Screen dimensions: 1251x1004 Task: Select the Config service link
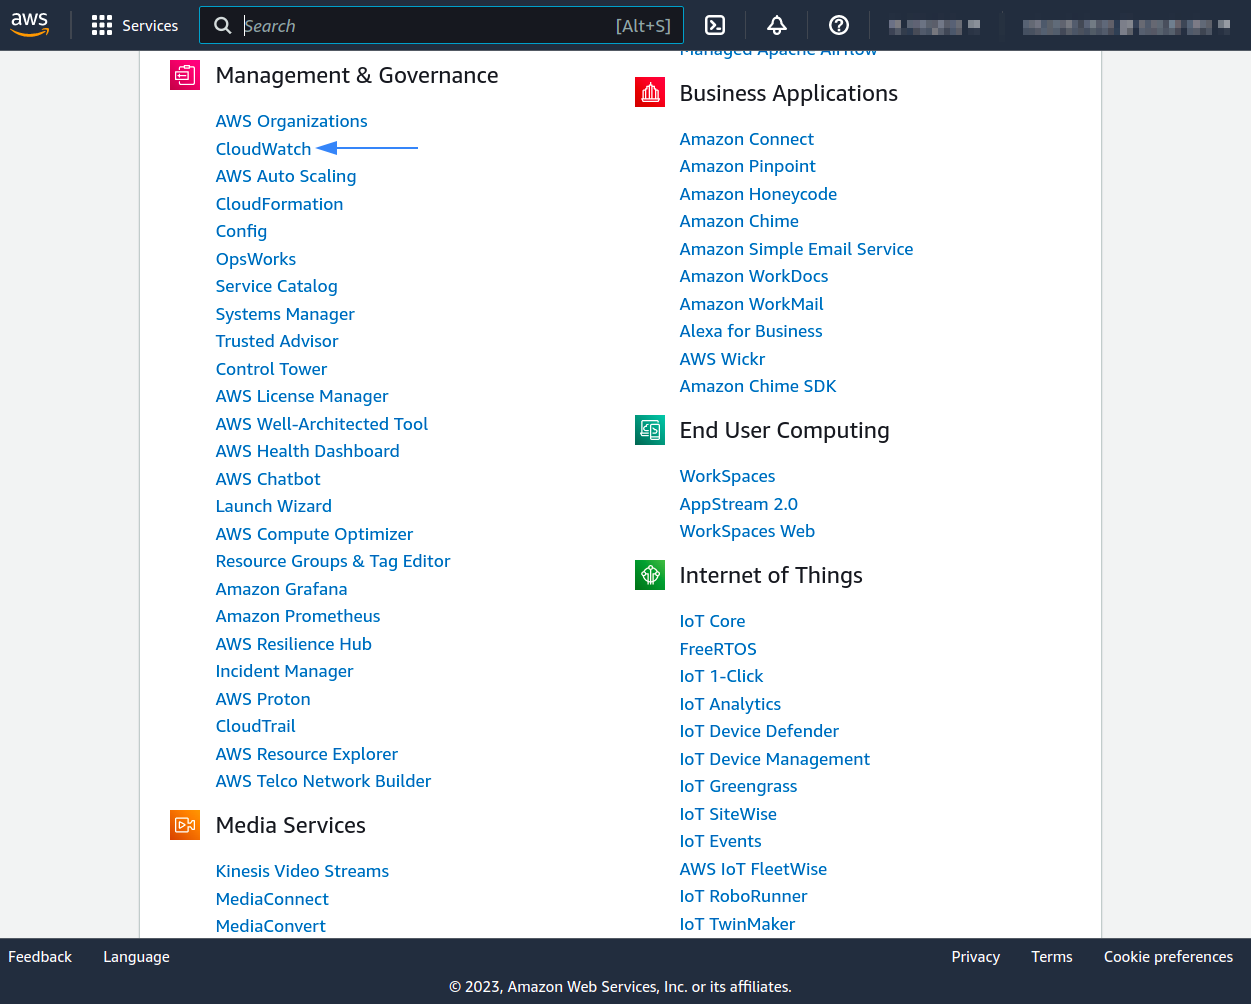click(x=241, y=231)
